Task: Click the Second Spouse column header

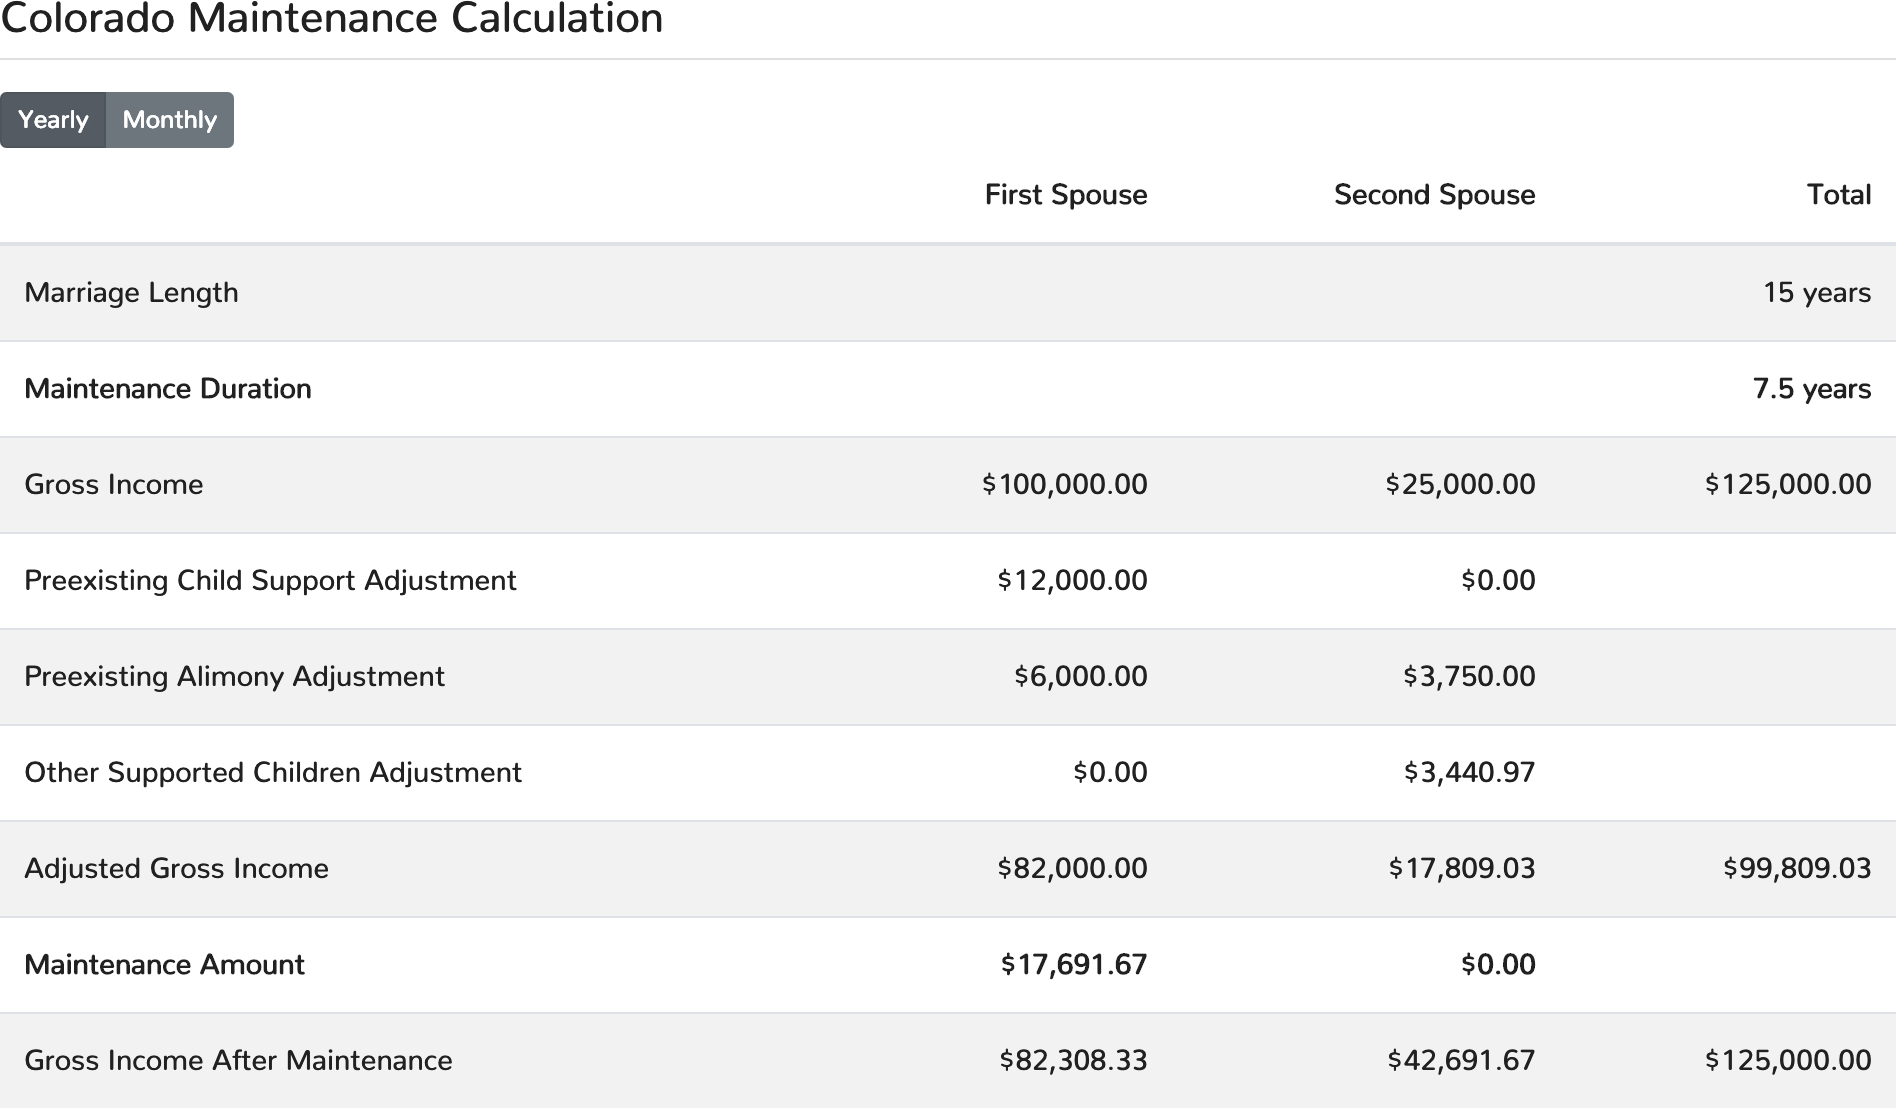Action: 1433,195
